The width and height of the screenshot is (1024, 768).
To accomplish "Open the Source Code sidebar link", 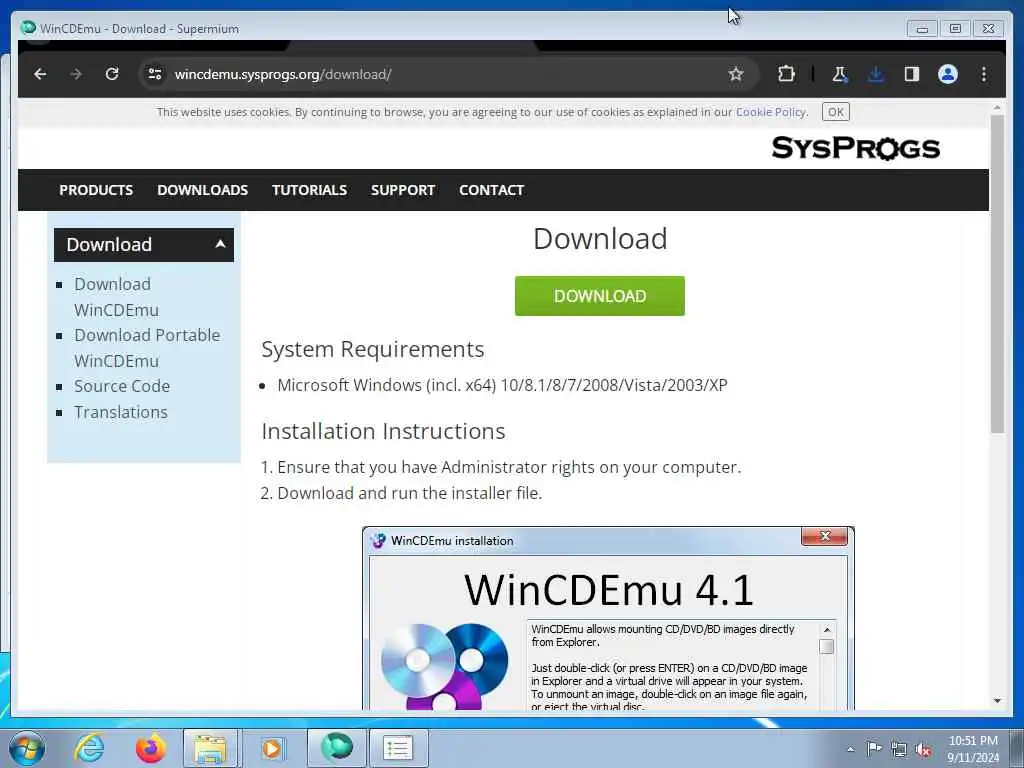I will pyautogui.click(x=122, y=386).
